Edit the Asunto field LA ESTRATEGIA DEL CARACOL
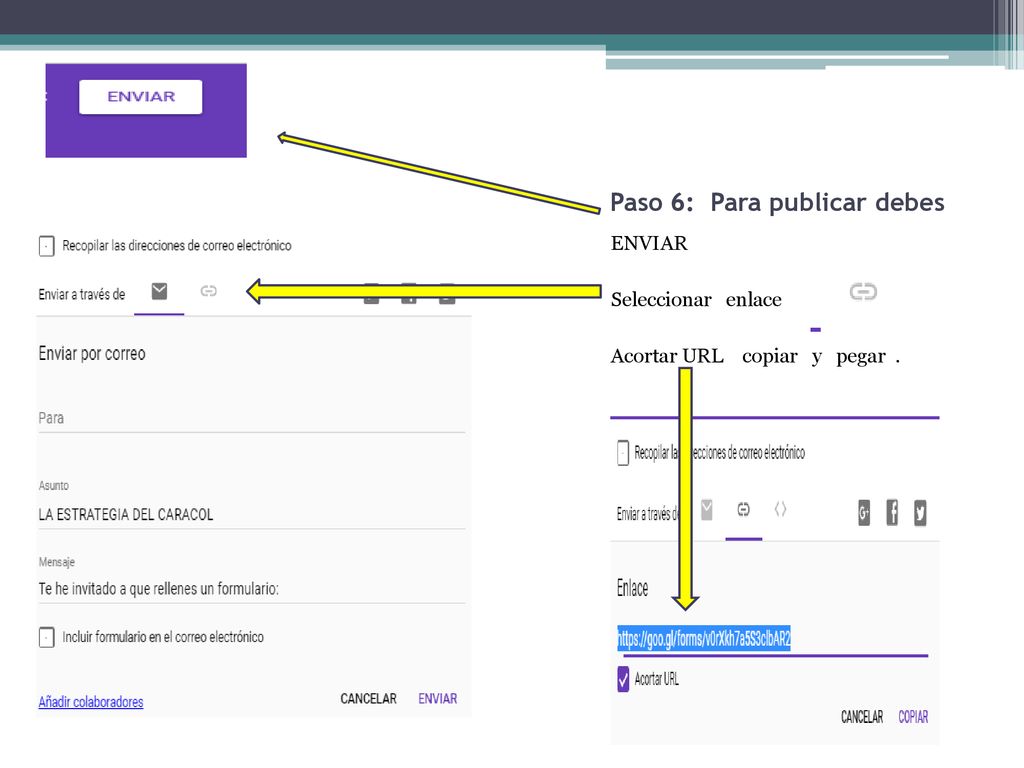The height and width of the screenshot is (768, 1024). [x=251, y=515]
